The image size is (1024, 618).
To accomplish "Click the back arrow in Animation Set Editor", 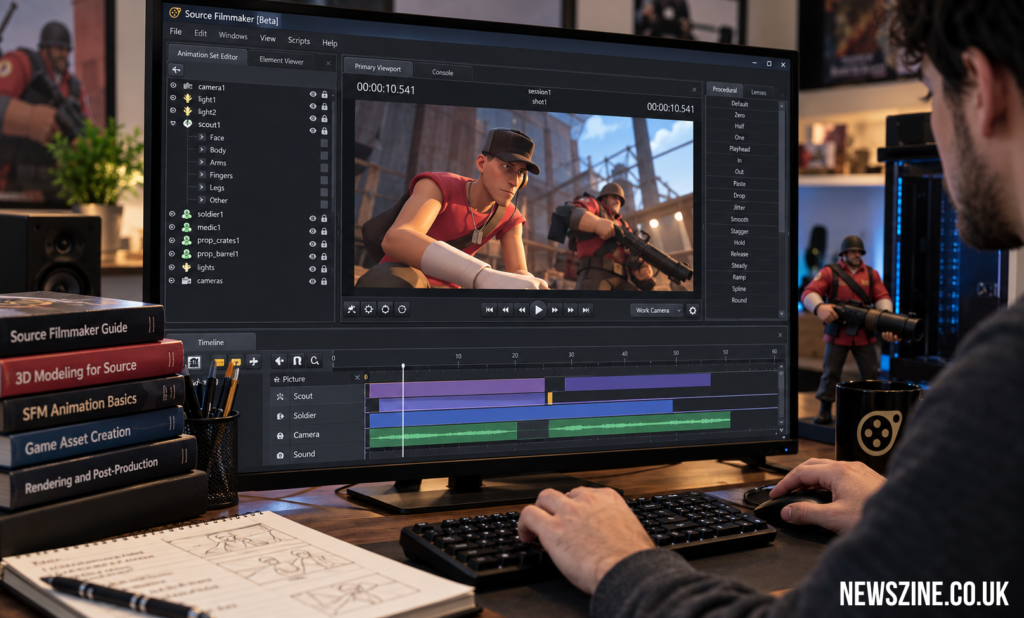I will click(176, 69).
